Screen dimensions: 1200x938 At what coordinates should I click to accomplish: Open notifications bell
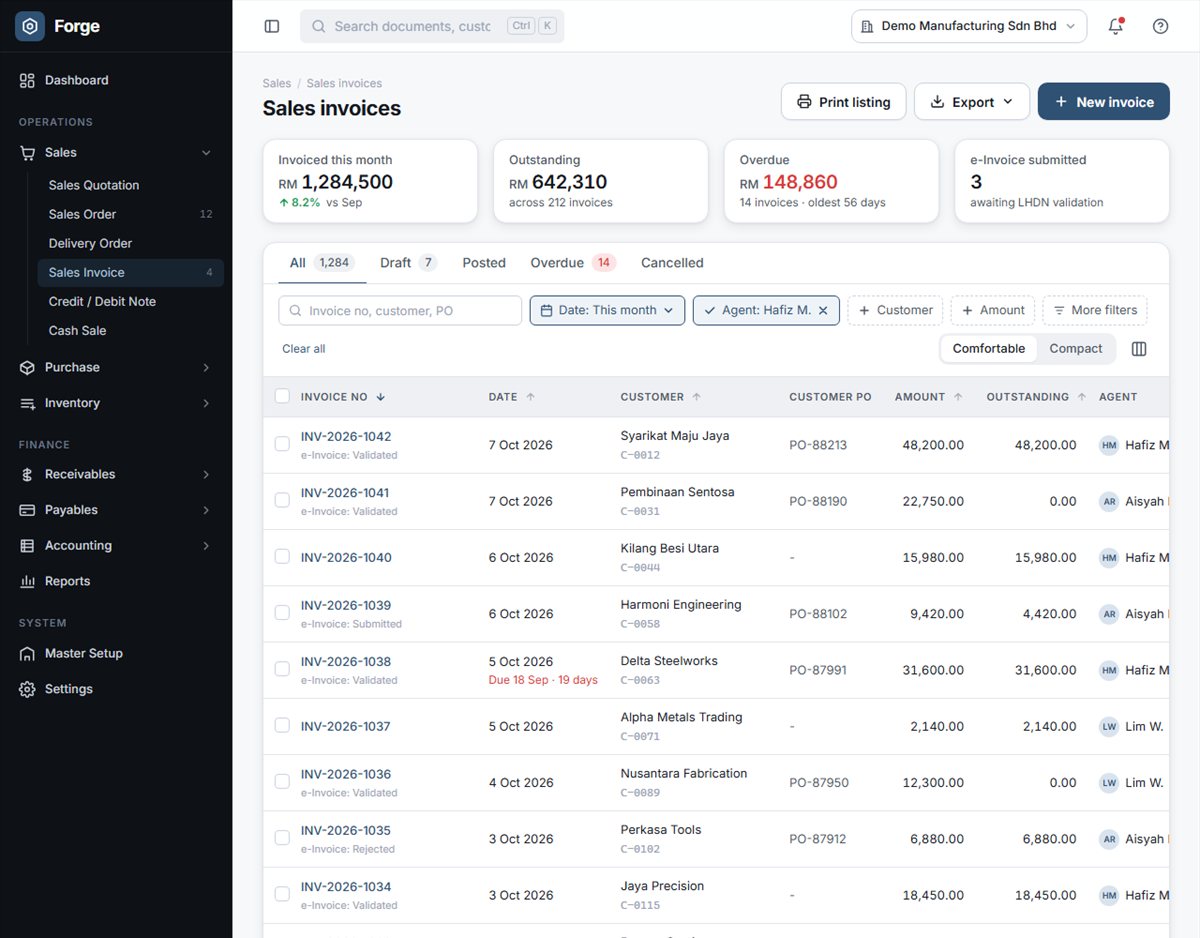(1116, 26)
